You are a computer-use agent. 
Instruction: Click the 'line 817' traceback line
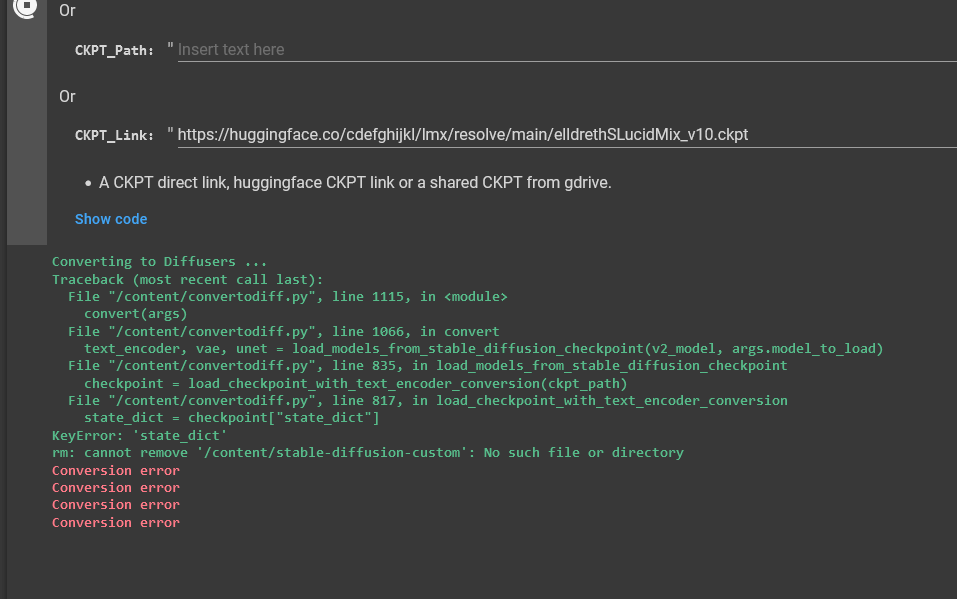tap(427, 400)
